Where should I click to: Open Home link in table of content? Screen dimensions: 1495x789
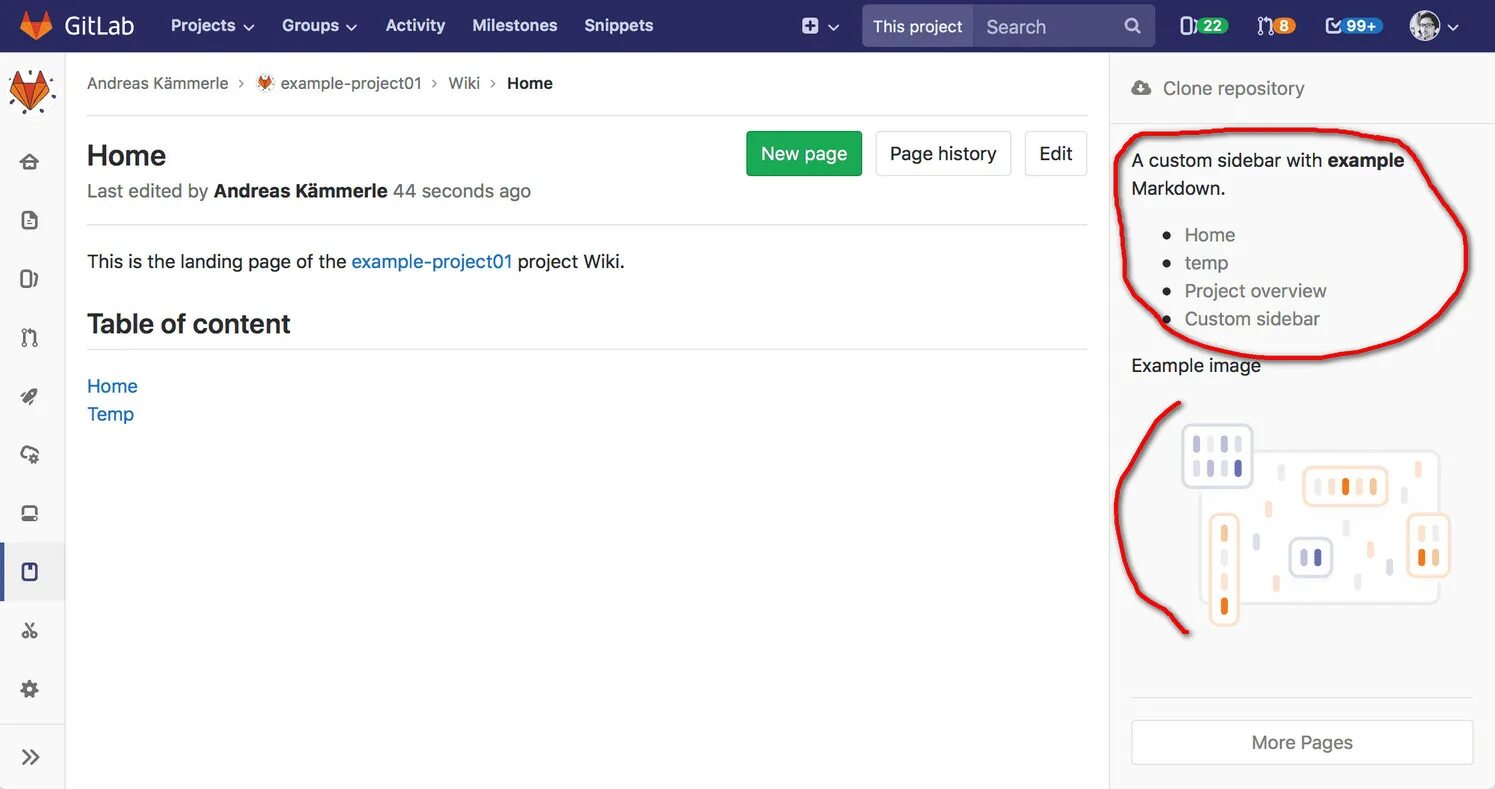pos(112,386)
